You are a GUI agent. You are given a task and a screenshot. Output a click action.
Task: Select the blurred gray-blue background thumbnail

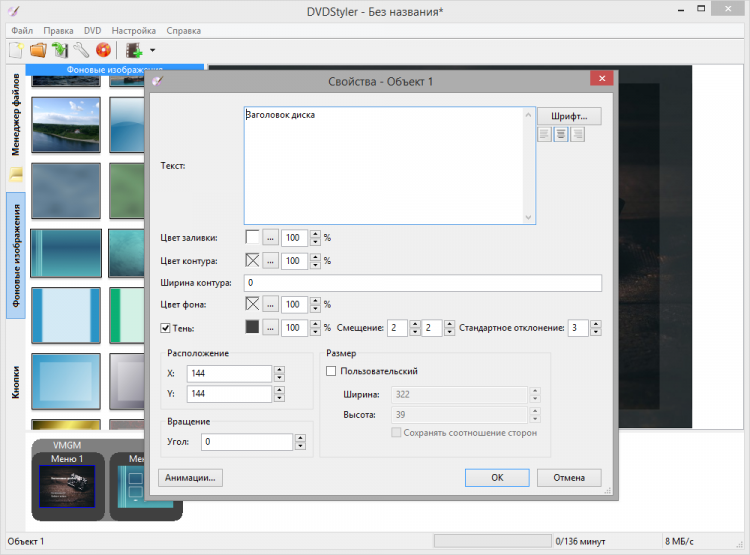[x=66, y=190]
